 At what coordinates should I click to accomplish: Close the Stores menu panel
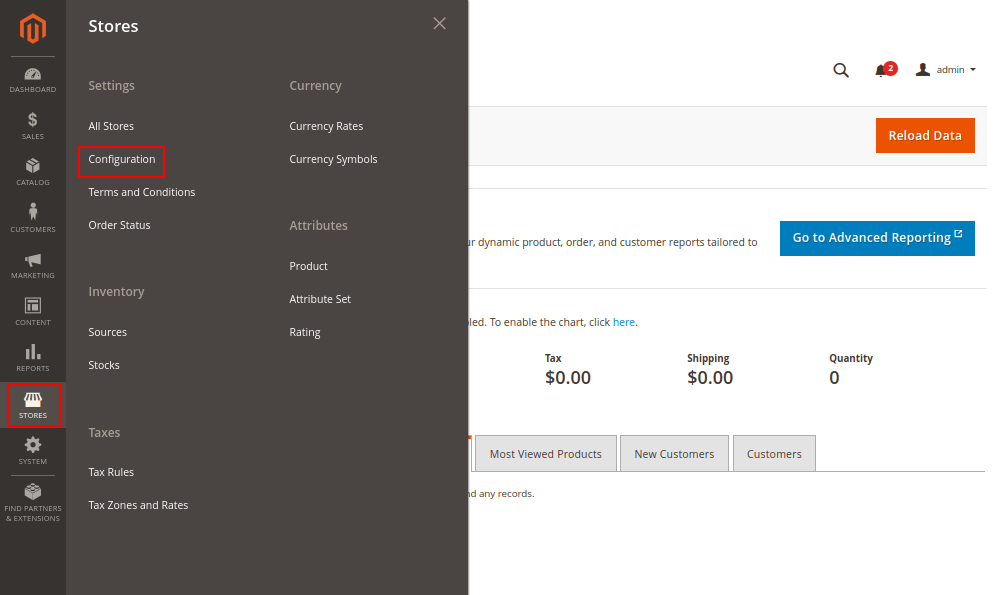coord(439,24)
